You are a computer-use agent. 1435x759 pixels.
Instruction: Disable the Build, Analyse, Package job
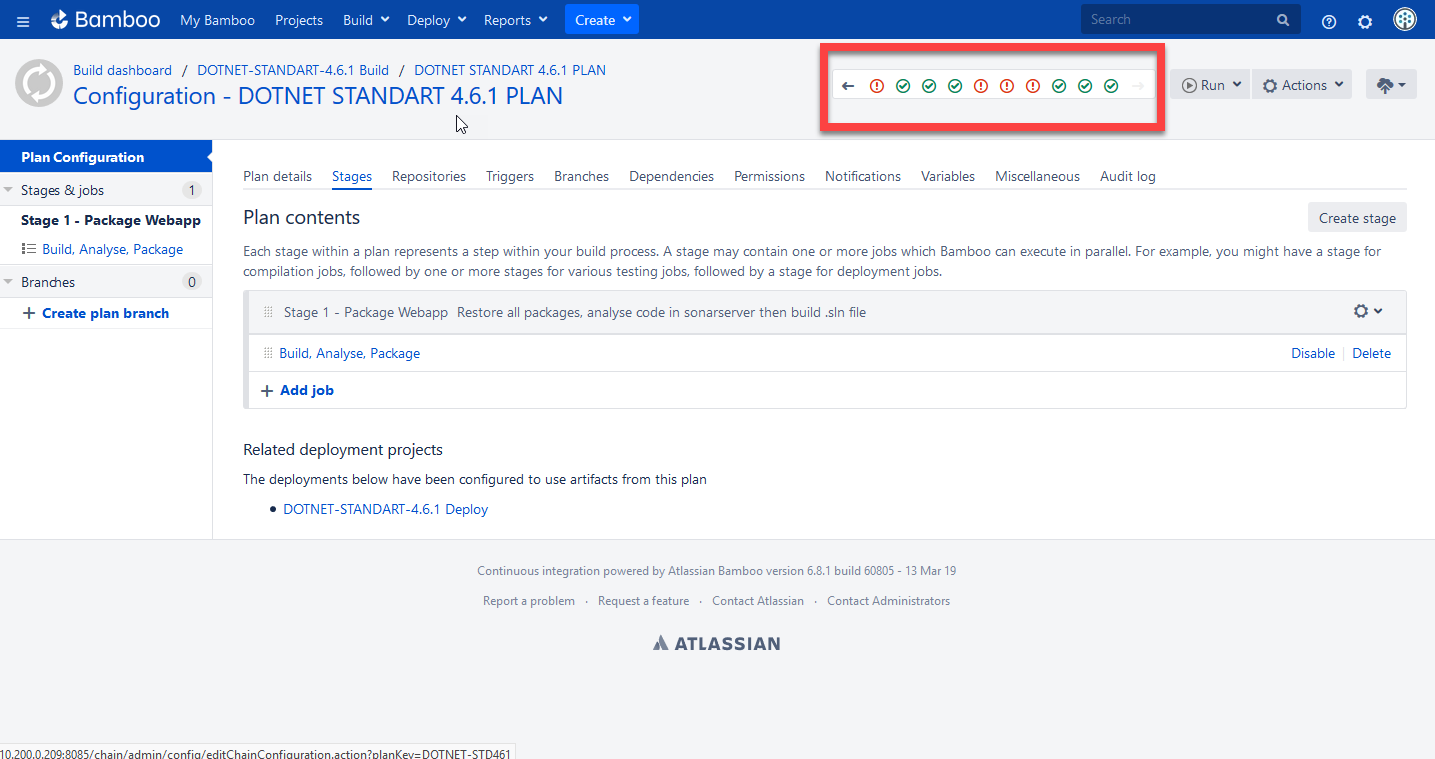1313,353
